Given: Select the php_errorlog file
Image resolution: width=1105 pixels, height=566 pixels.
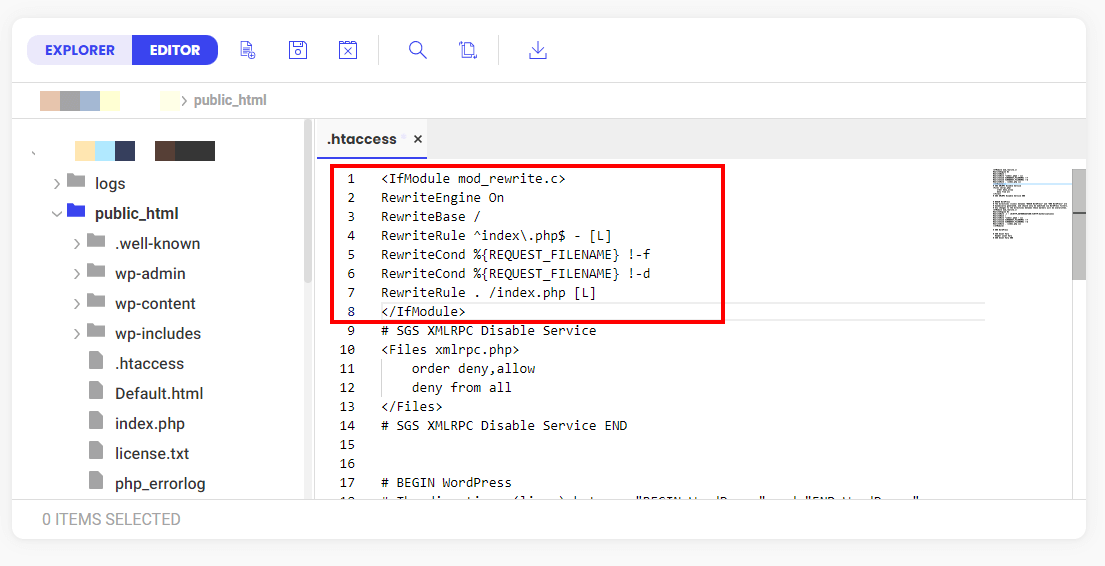Looking at the screenshot, I should pyautogui.click(x=159, y=484).
